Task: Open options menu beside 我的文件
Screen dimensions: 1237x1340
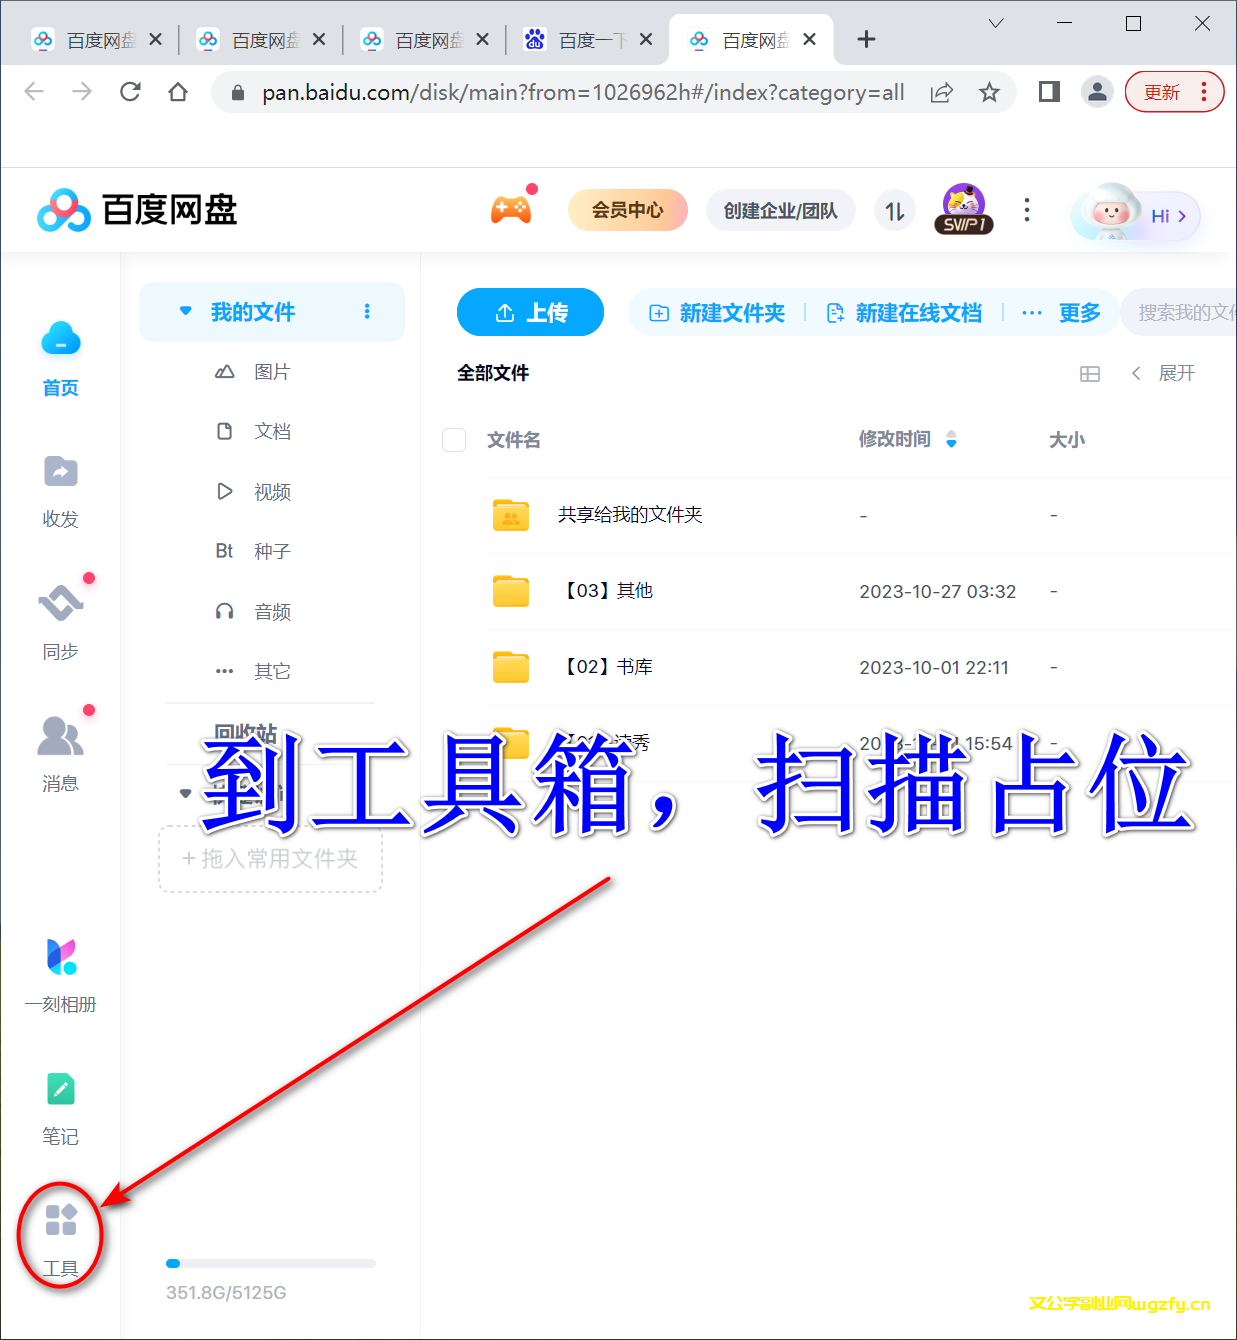Action: (367, 312)
